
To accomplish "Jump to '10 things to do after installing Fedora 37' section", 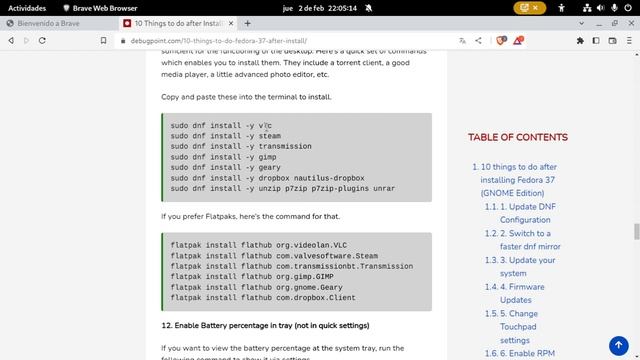I will [x=518, y=180].
